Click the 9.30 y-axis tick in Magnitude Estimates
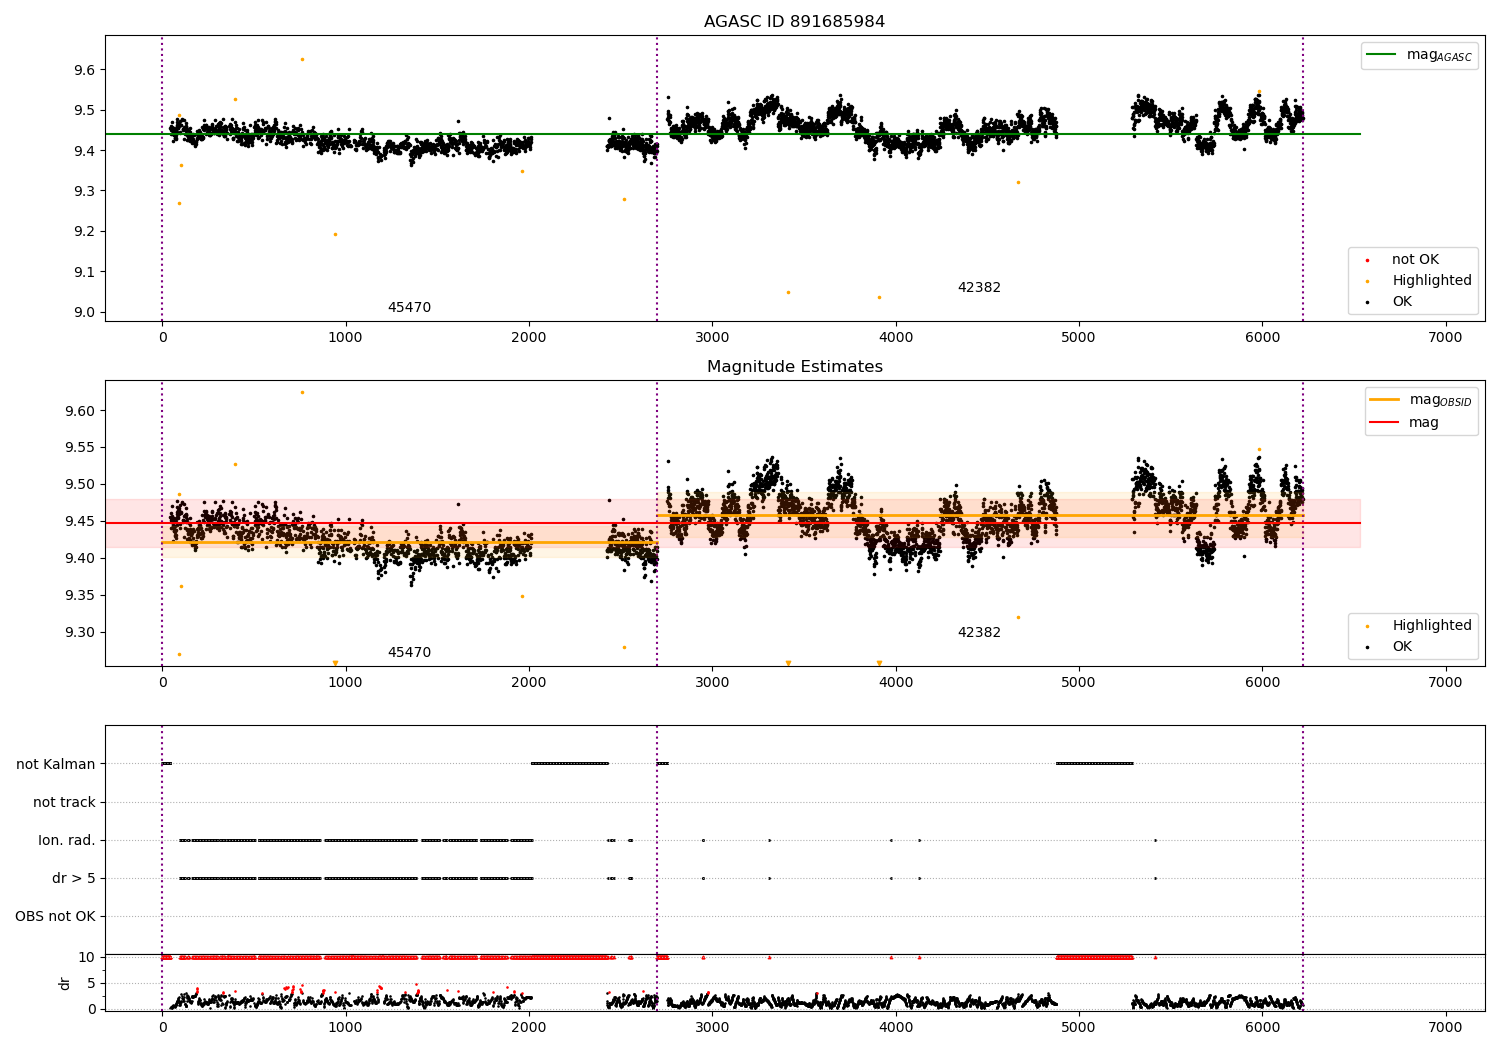This screenshot has width=1500, height=1050. (80, 633)
